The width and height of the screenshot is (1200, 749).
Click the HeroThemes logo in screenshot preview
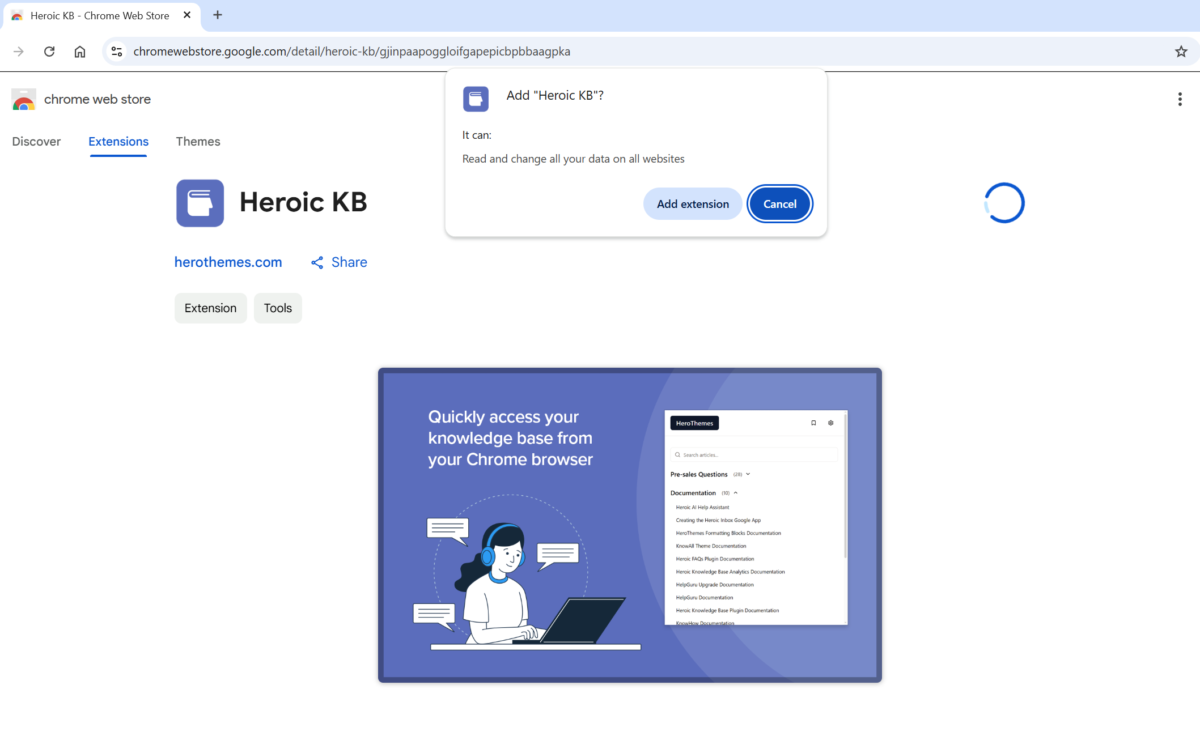694,423
